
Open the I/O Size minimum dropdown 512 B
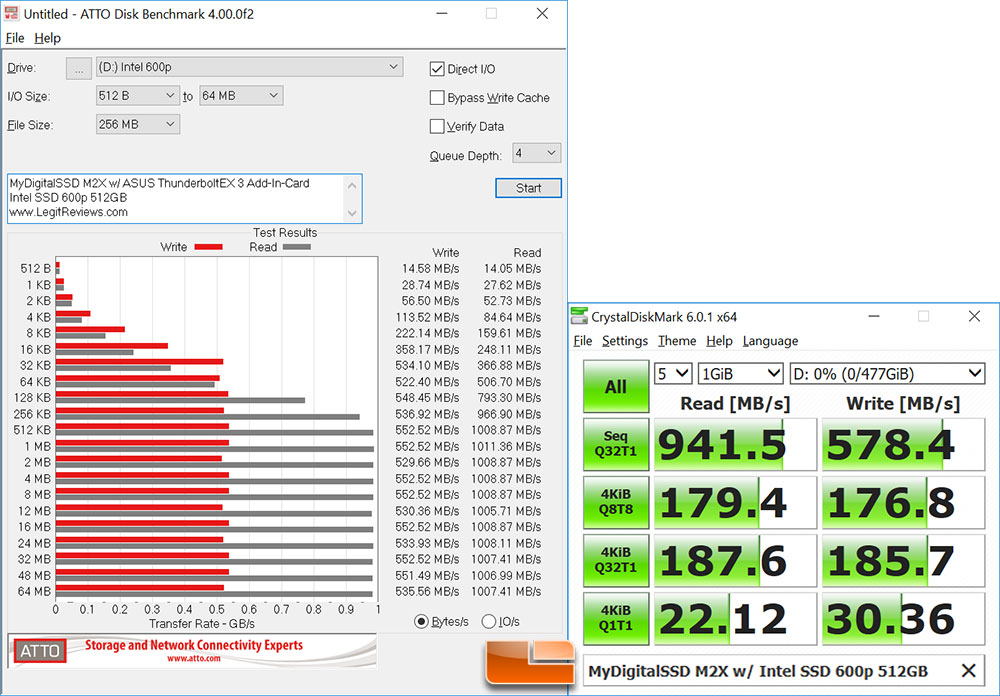137,96
